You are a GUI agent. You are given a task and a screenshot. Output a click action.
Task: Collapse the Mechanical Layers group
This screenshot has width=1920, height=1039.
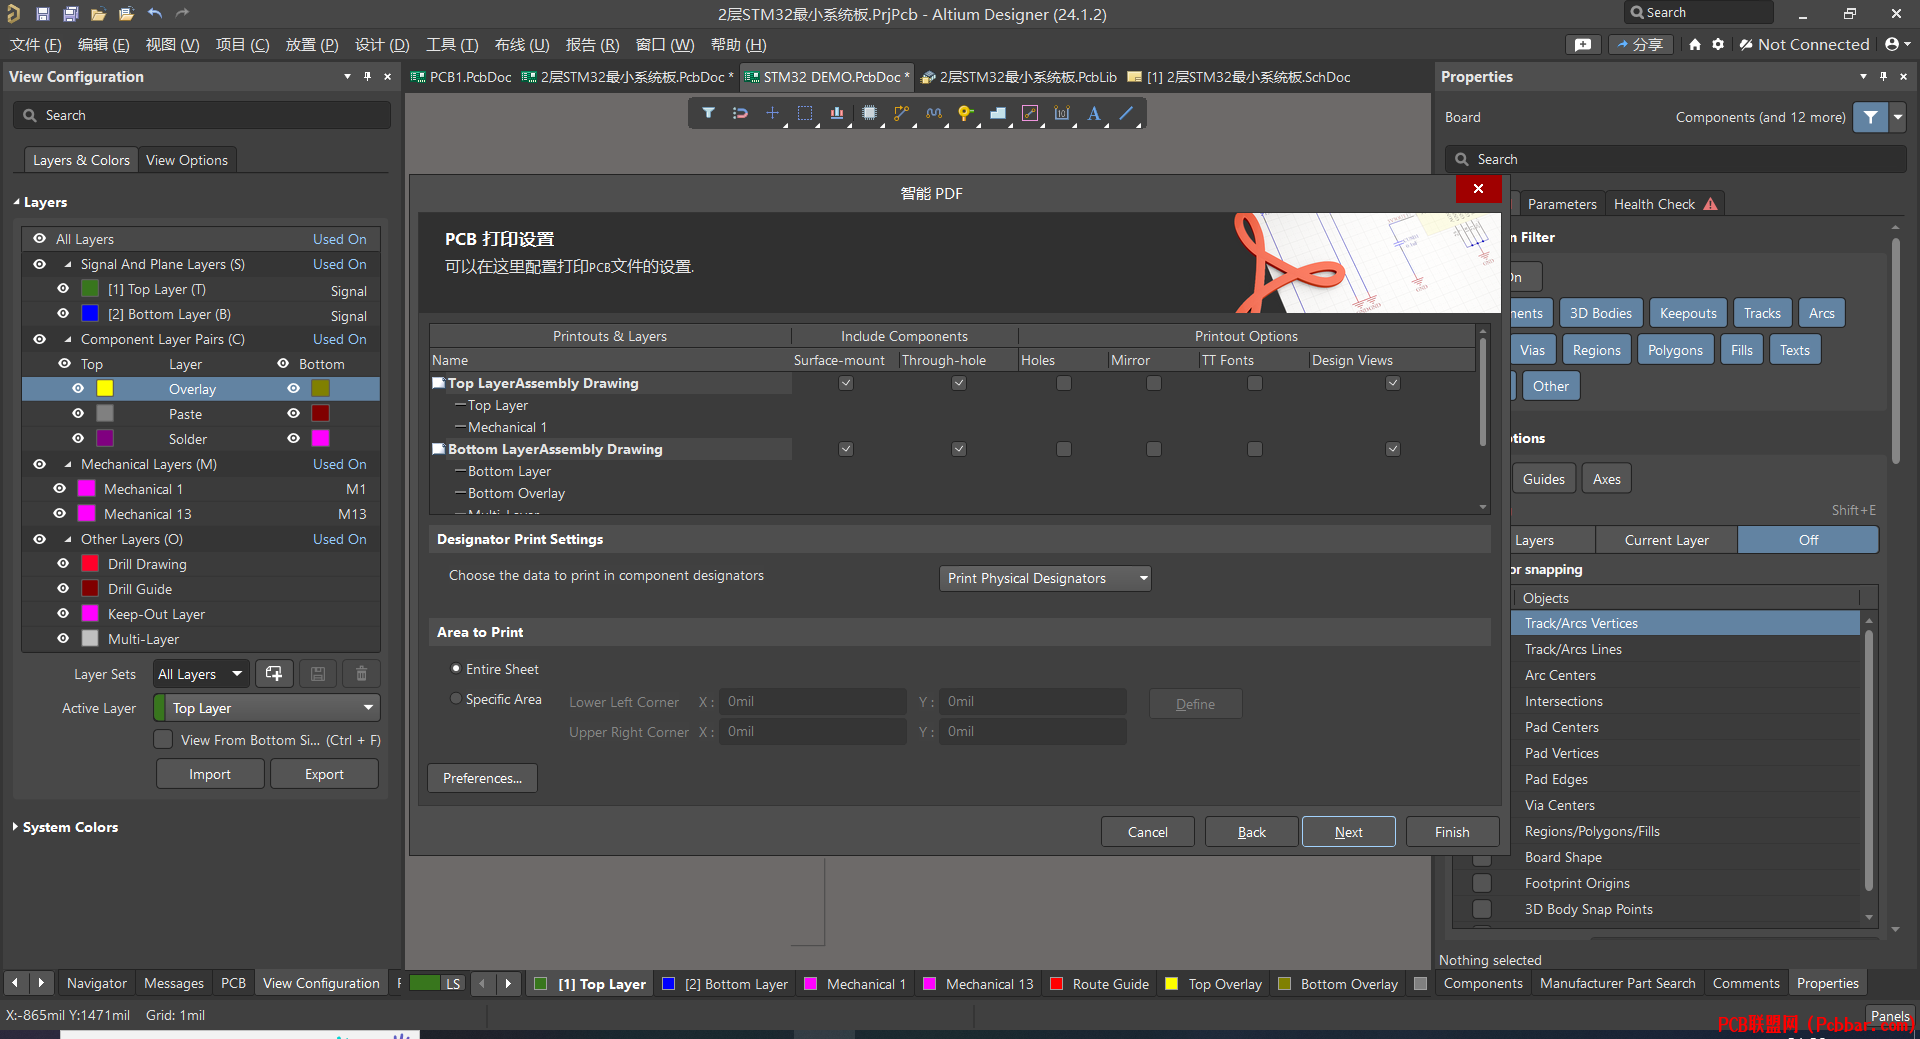(68, 465)
